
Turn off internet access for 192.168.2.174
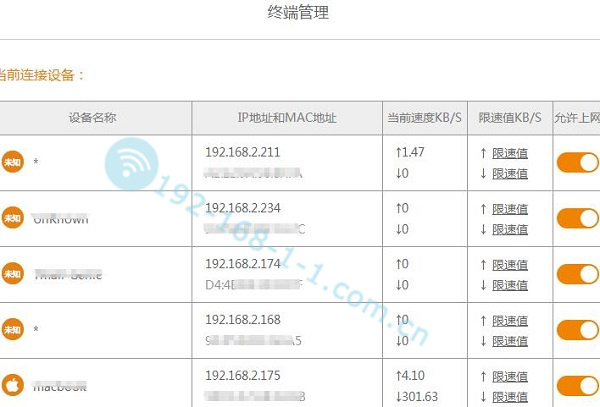click(x=577, y=274)
